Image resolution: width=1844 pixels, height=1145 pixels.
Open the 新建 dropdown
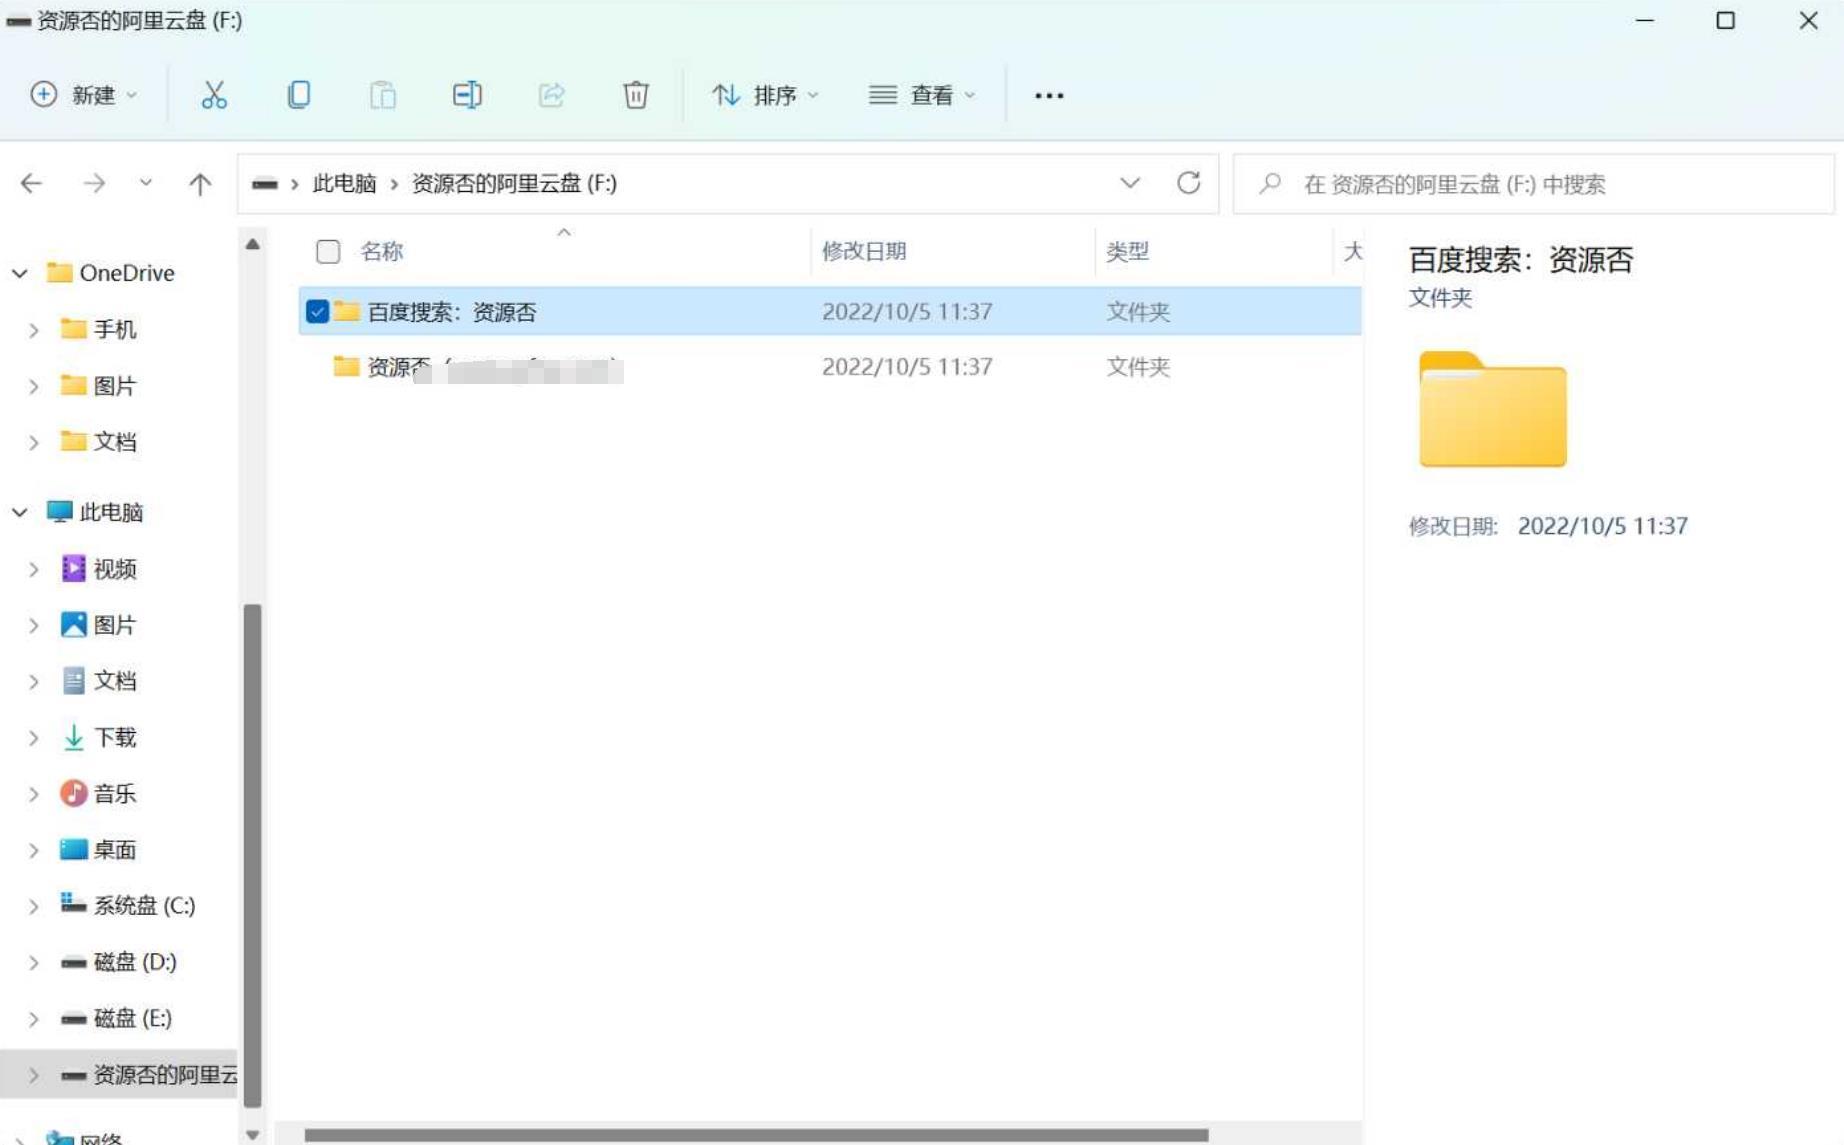84,95
